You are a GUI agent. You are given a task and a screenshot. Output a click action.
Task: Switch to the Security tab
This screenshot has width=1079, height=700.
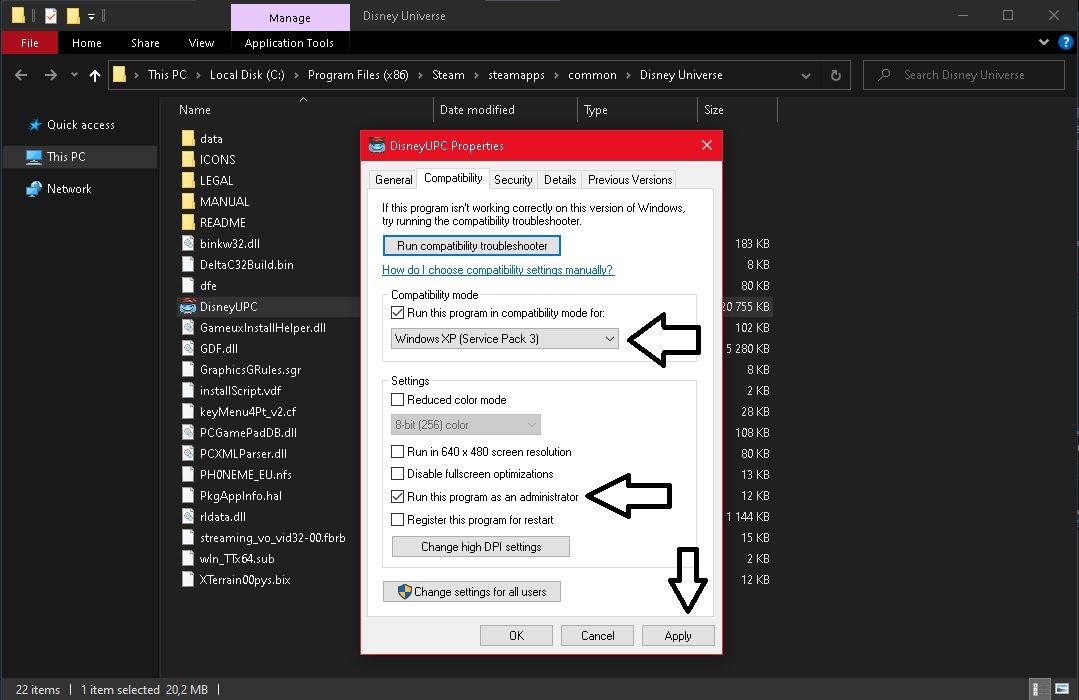coord(513,180)
